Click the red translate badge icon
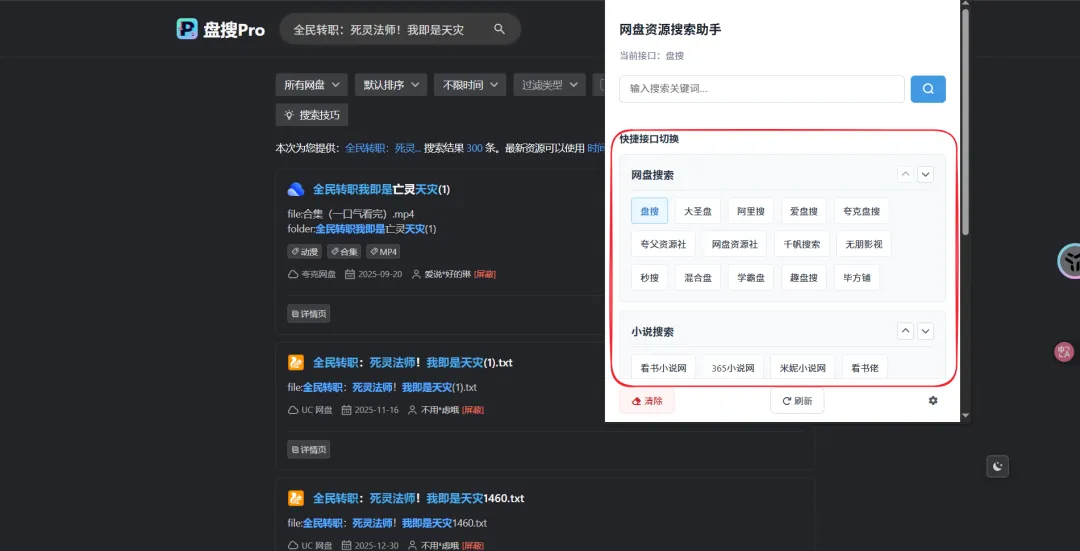The image size is (1080, 551). coord(1064,352)
